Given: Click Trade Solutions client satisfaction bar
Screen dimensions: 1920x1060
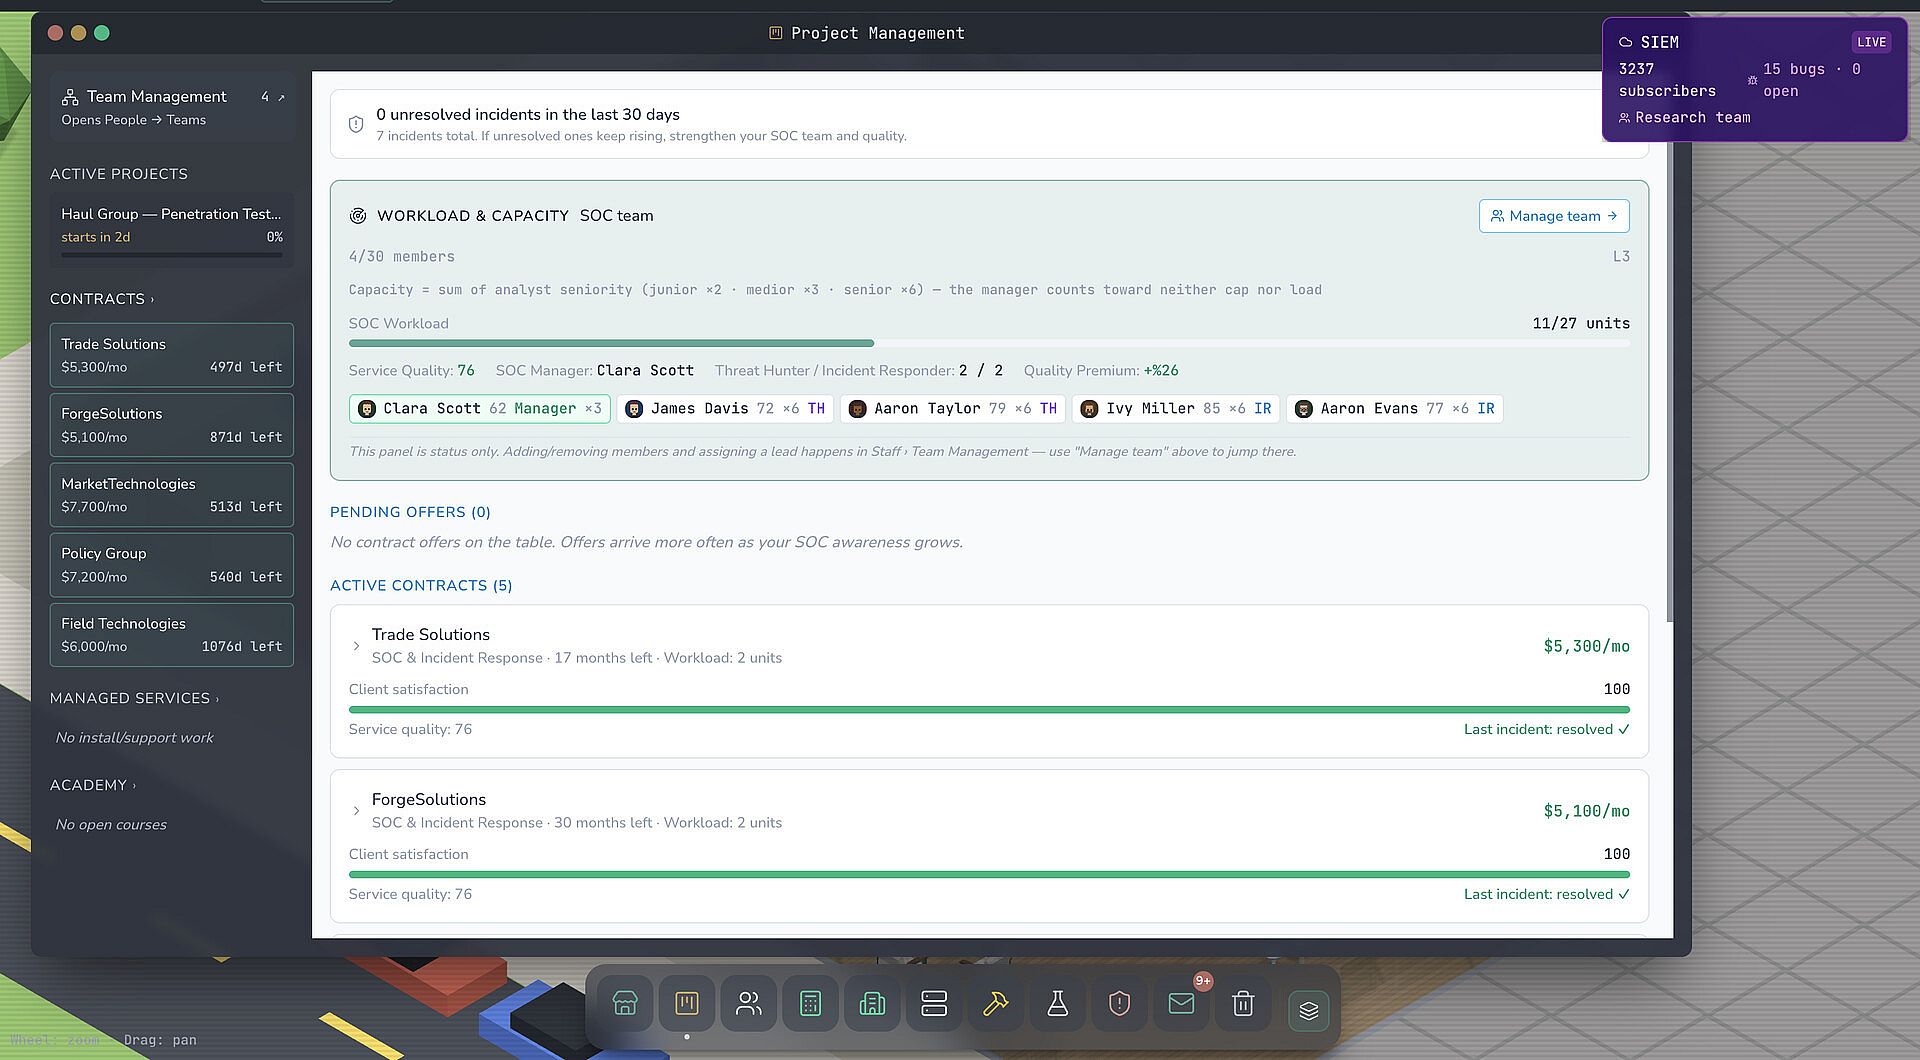Looking at the screenshot, I should (x=989, y=709).
